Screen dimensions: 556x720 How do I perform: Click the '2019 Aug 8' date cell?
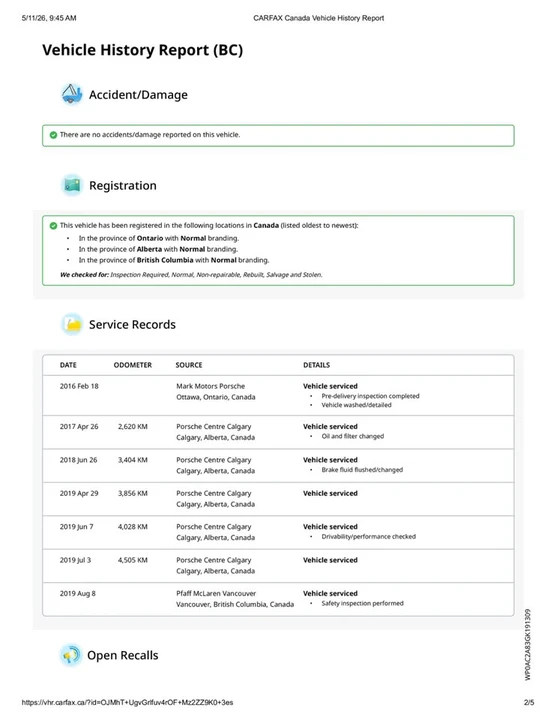pyautogui.click(x=78, y=594)
